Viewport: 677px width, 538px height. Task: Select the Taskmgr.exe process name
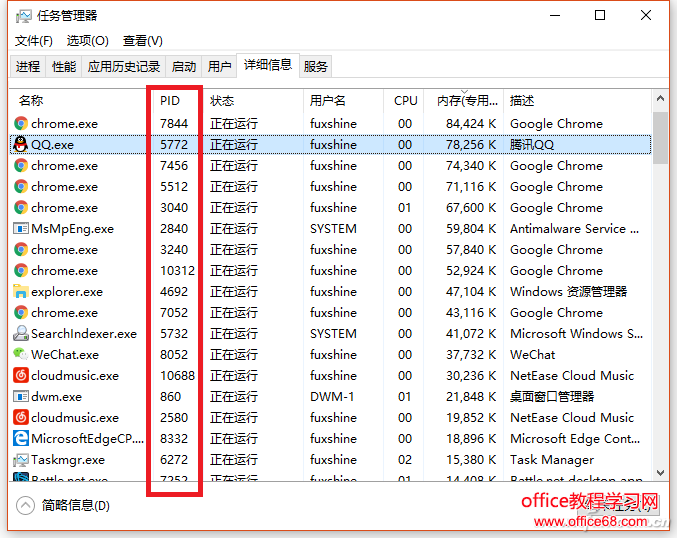click(68, 460)
